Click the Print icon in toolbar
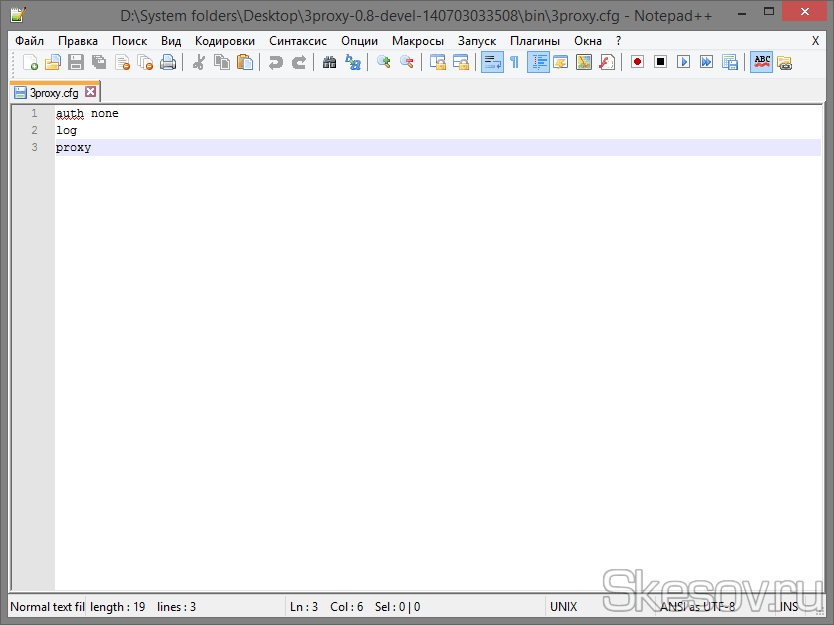This screenshot has height=625, width=834. (168, 62)
